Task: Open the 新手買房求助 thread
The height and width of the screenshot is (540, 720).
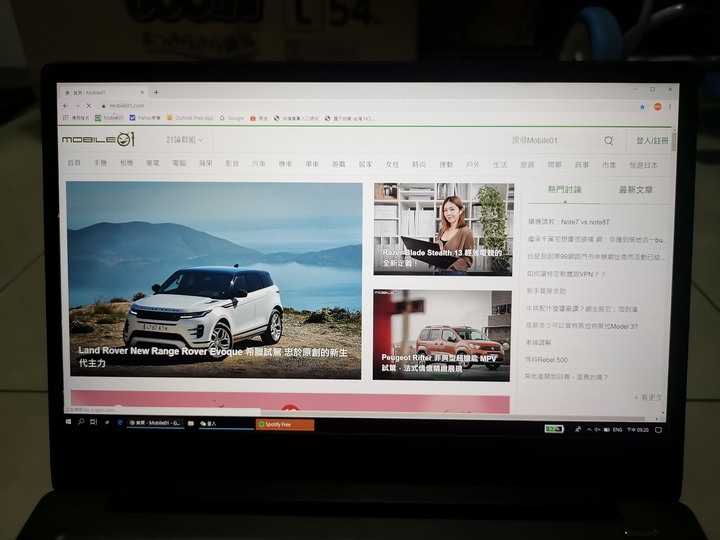Action: [546, 291]
